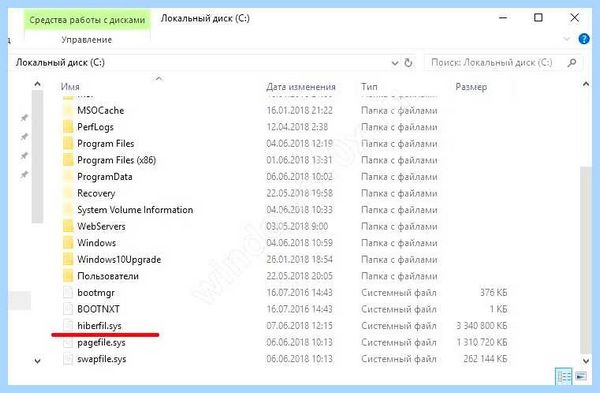Image resolution: width=600 pixels, height=393 pixels.
Task: Select the hiberfil.sys file icon
Action: coord(68,326)
